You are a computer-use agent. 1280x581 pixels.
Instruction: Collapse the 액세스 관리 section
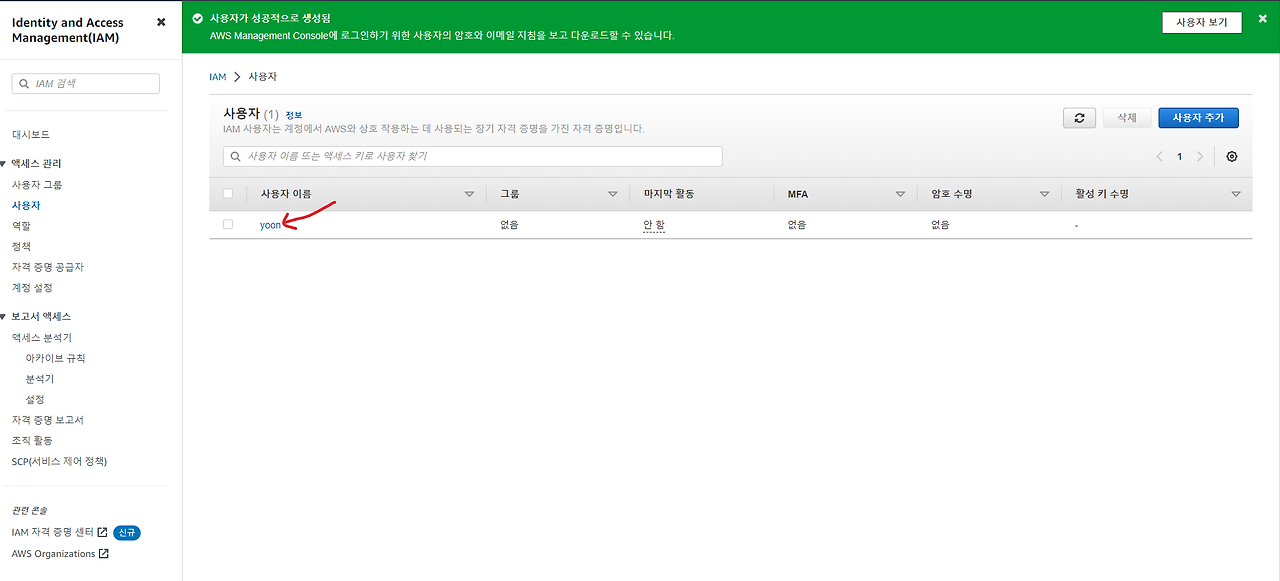click(4, 163)
